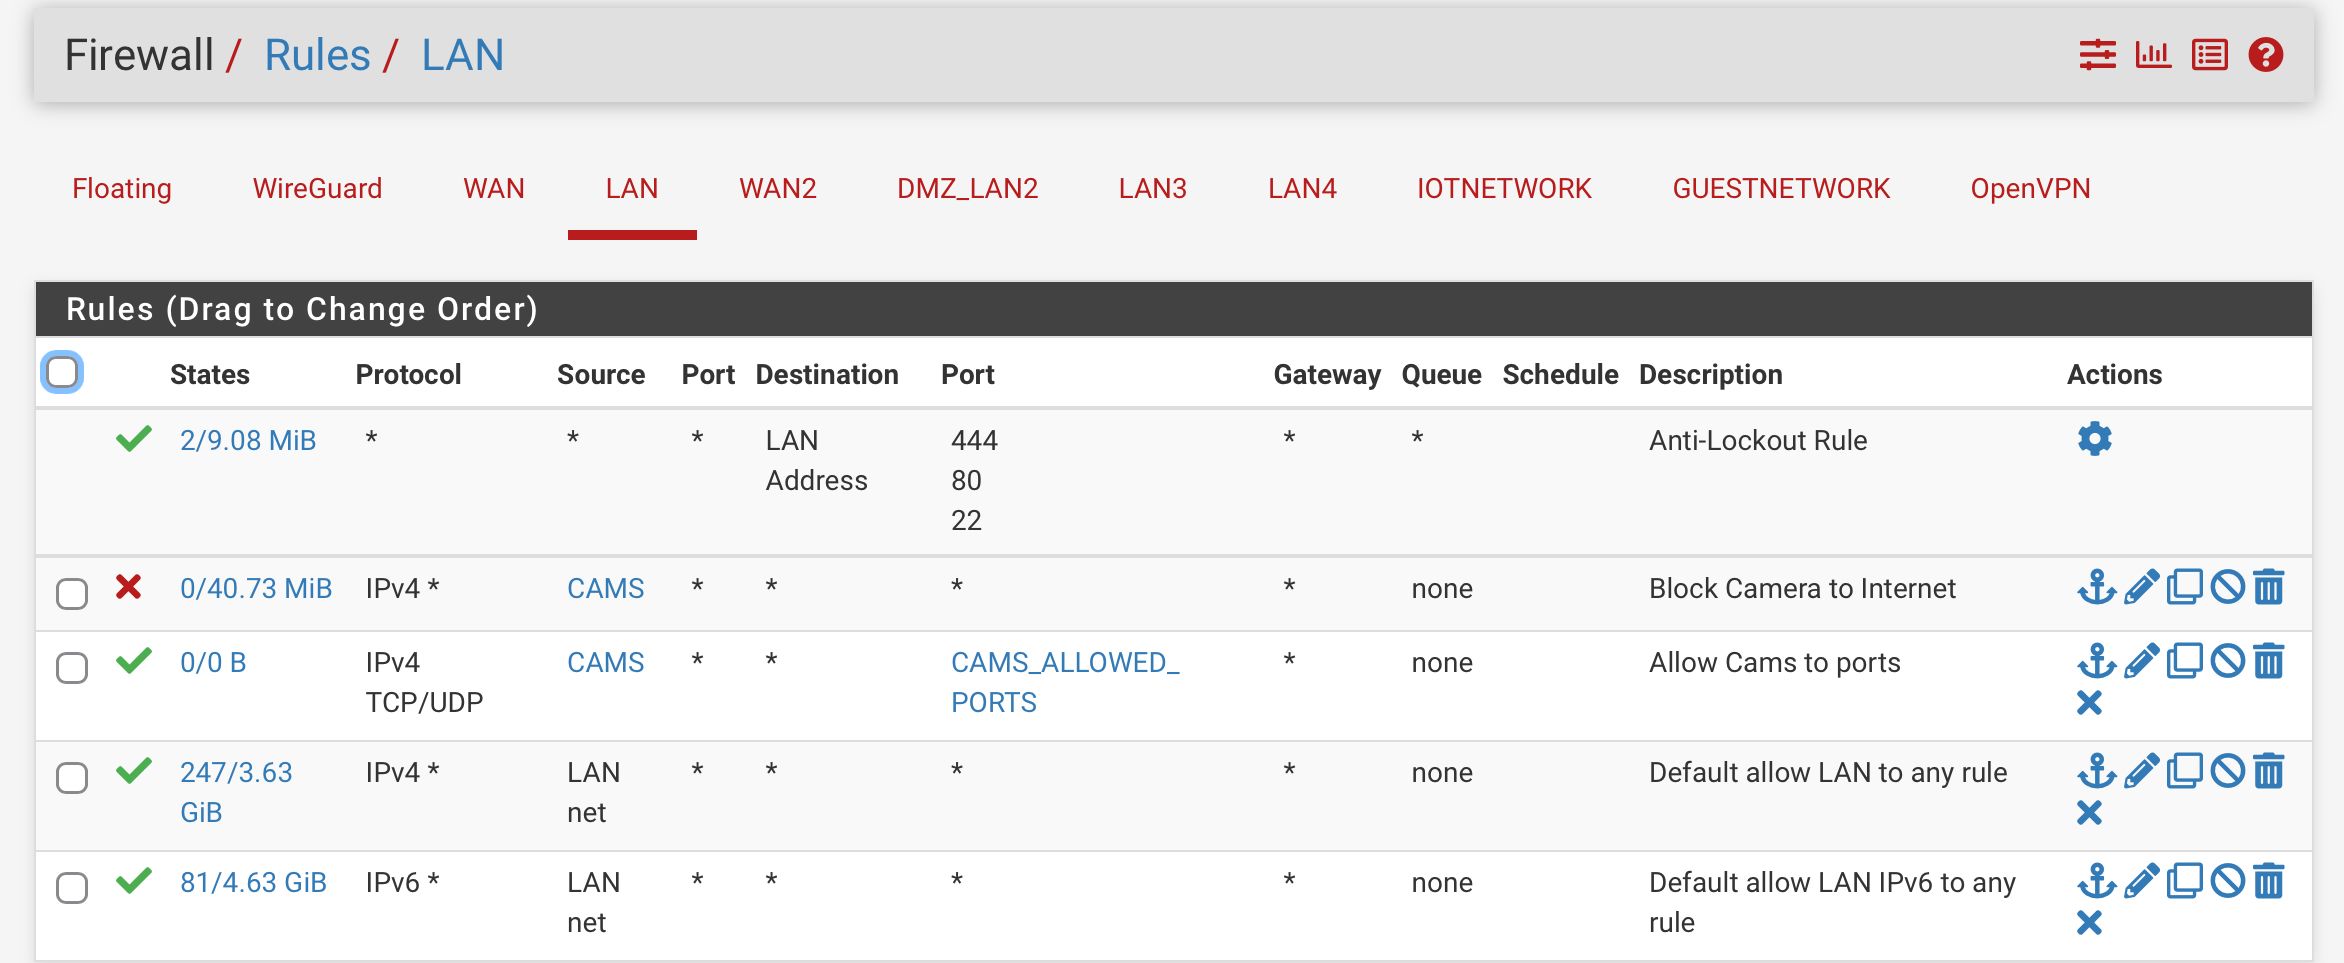This screenshot has width=2344, height=963.
Task: Copy the Allow Cams to ports rule
Action: point(2184,661)
